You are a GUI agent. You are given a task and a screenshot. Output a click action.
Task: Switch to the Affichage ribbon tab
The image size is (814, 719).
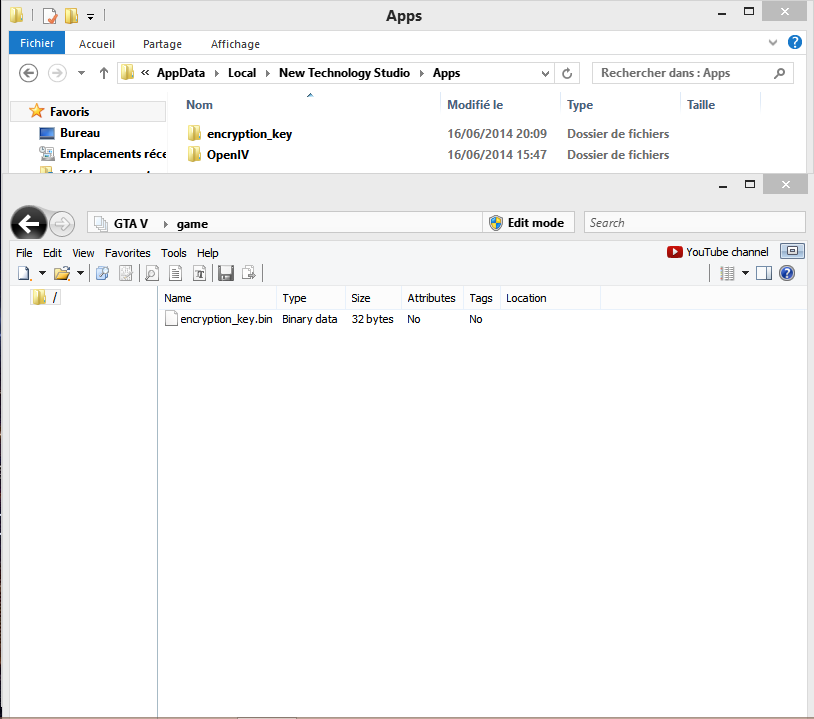[235, 44]
